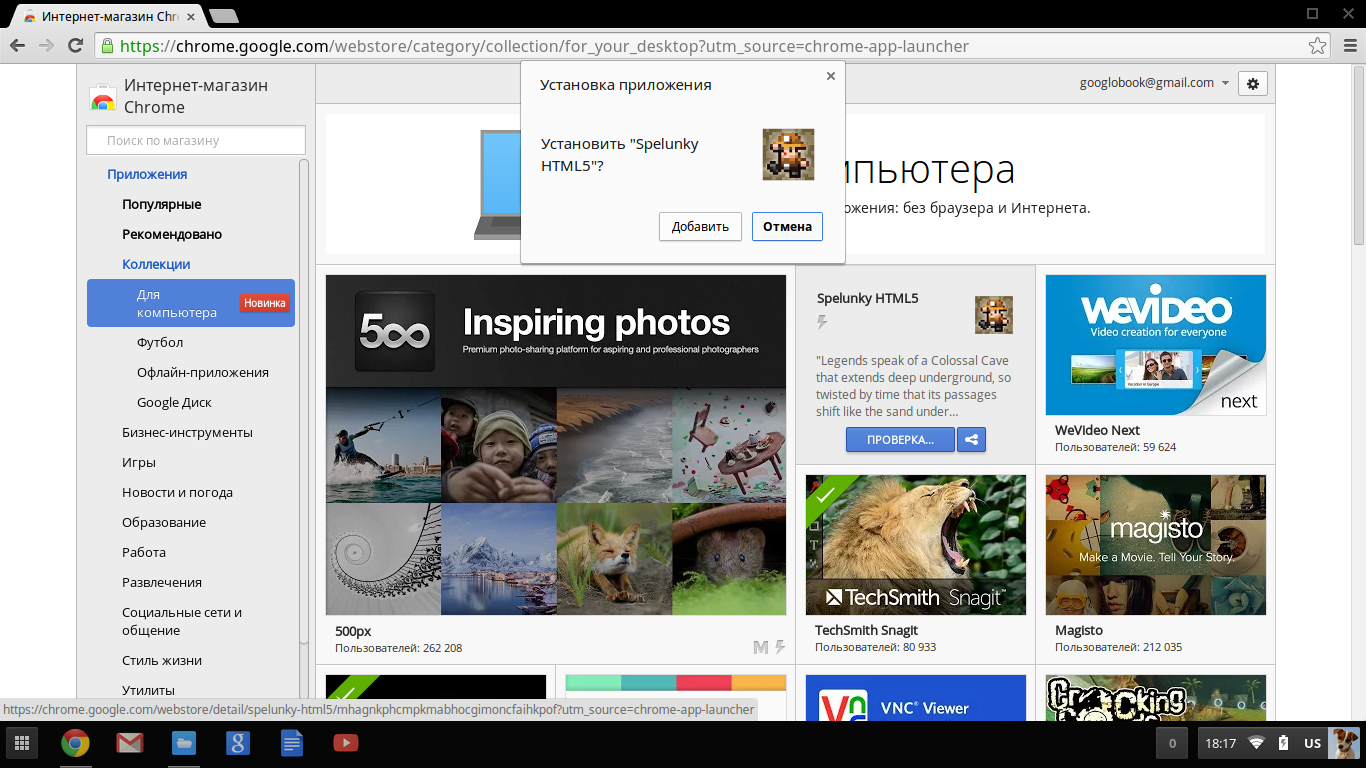
Task: Bookmark page with star icon
Action: (1318, 46)
